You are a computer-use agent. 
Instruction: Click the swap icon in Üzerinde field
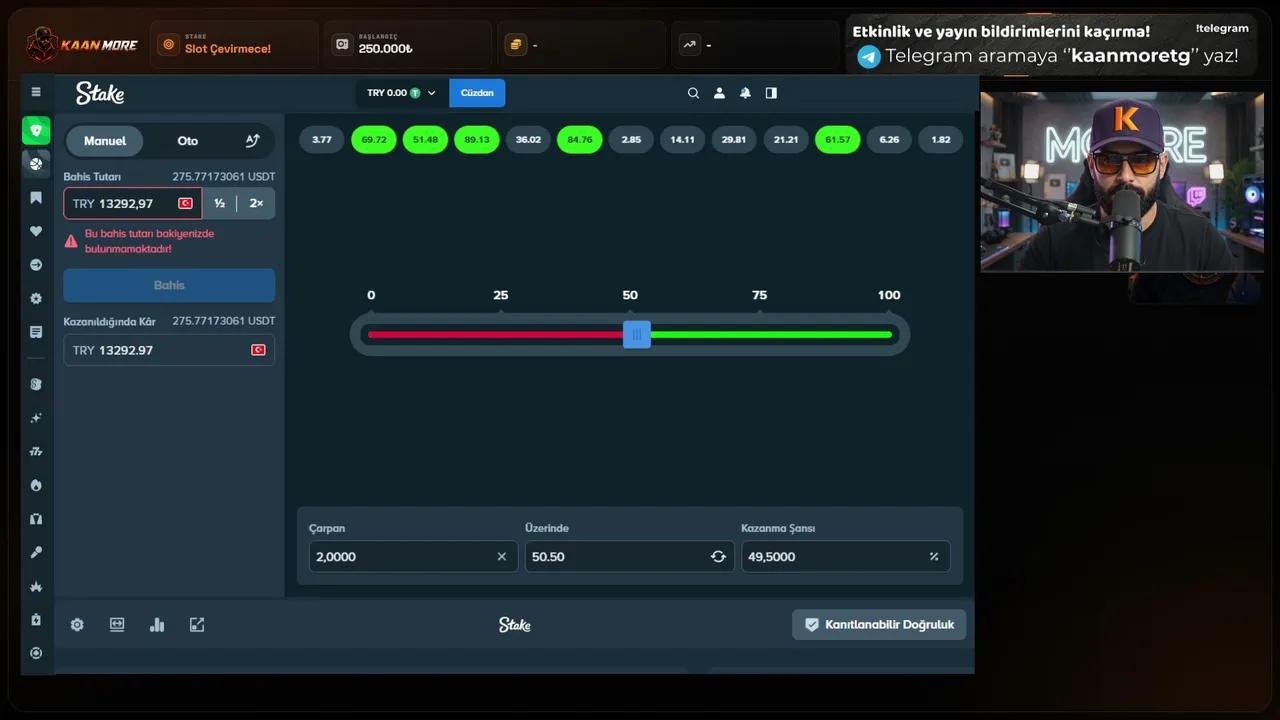tap(718, 557)
